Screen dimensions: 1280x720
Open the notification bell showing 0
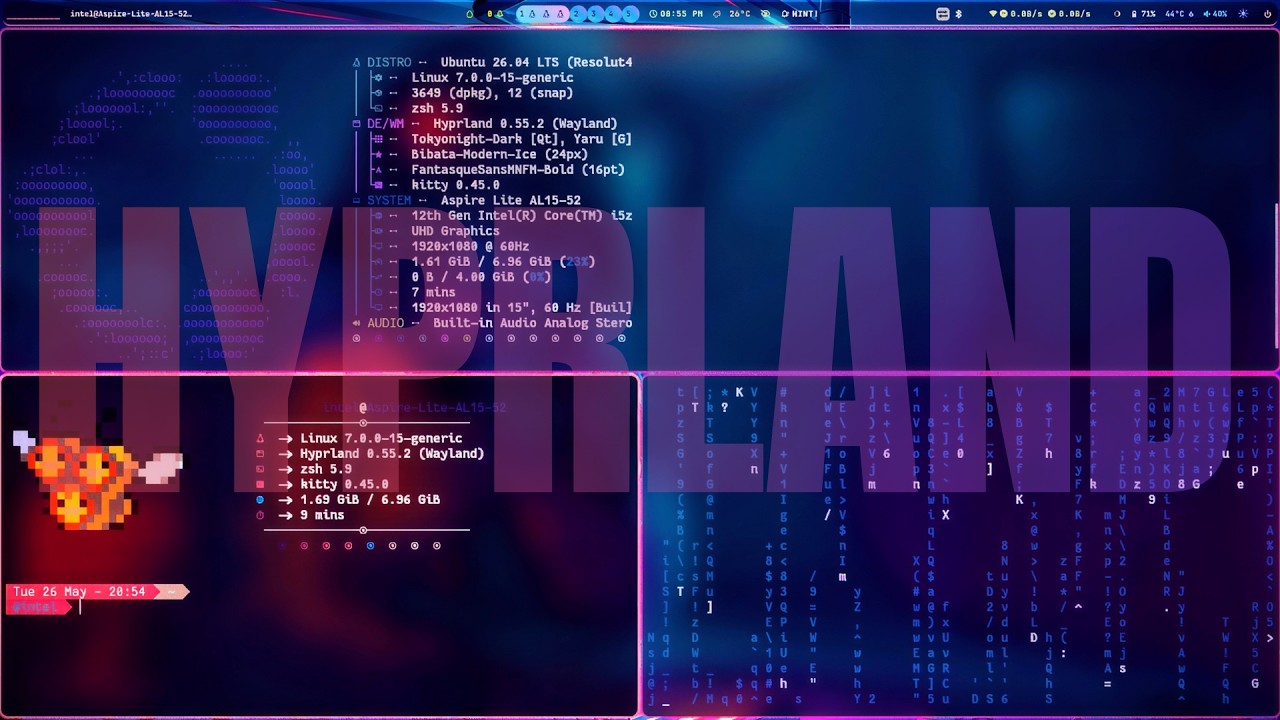point(494,14)
